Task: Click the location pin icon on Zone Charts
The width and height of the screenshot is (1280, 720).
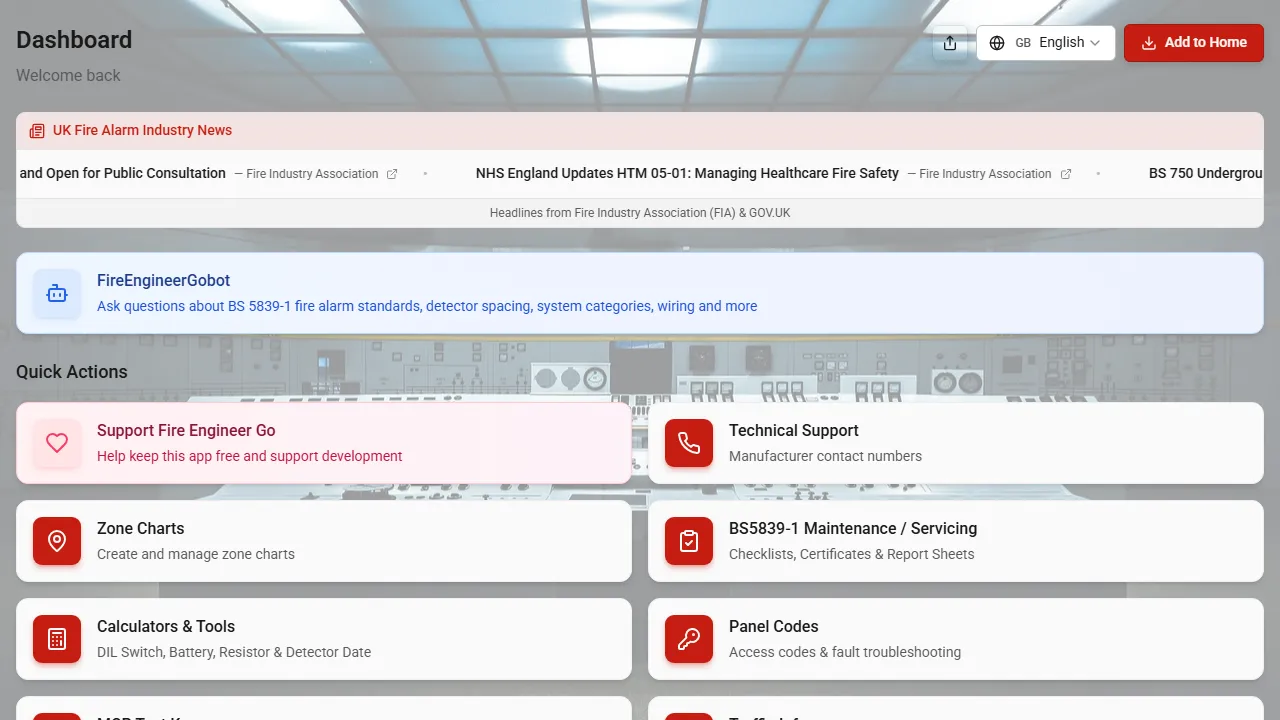Action: tap(57, 541)
